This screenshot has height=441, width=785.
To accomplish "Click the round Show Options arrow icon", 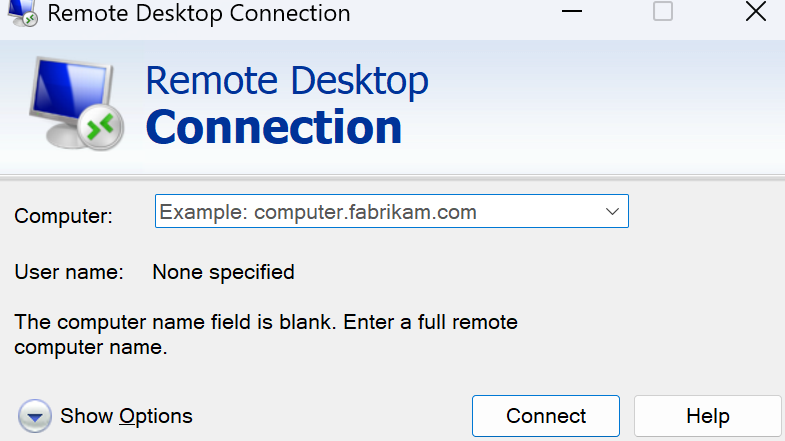I will (x=36, y=416).
